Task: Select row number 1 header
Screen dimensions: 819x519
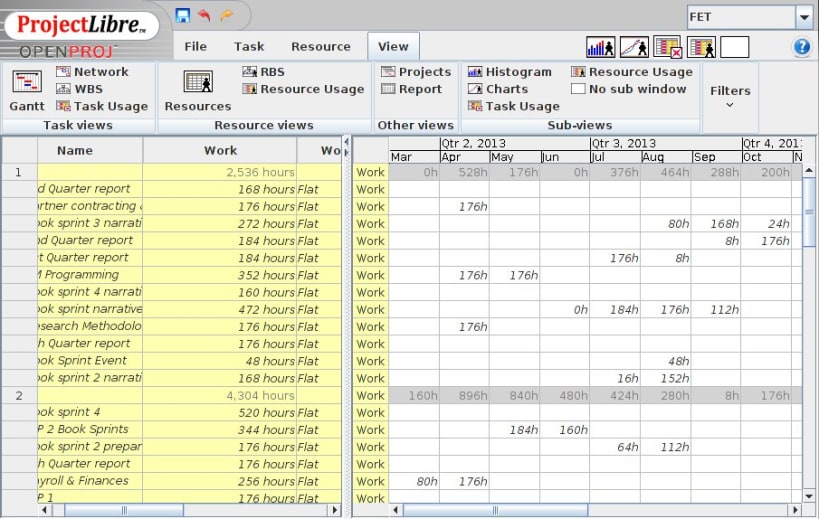Action: pos(19,172)
